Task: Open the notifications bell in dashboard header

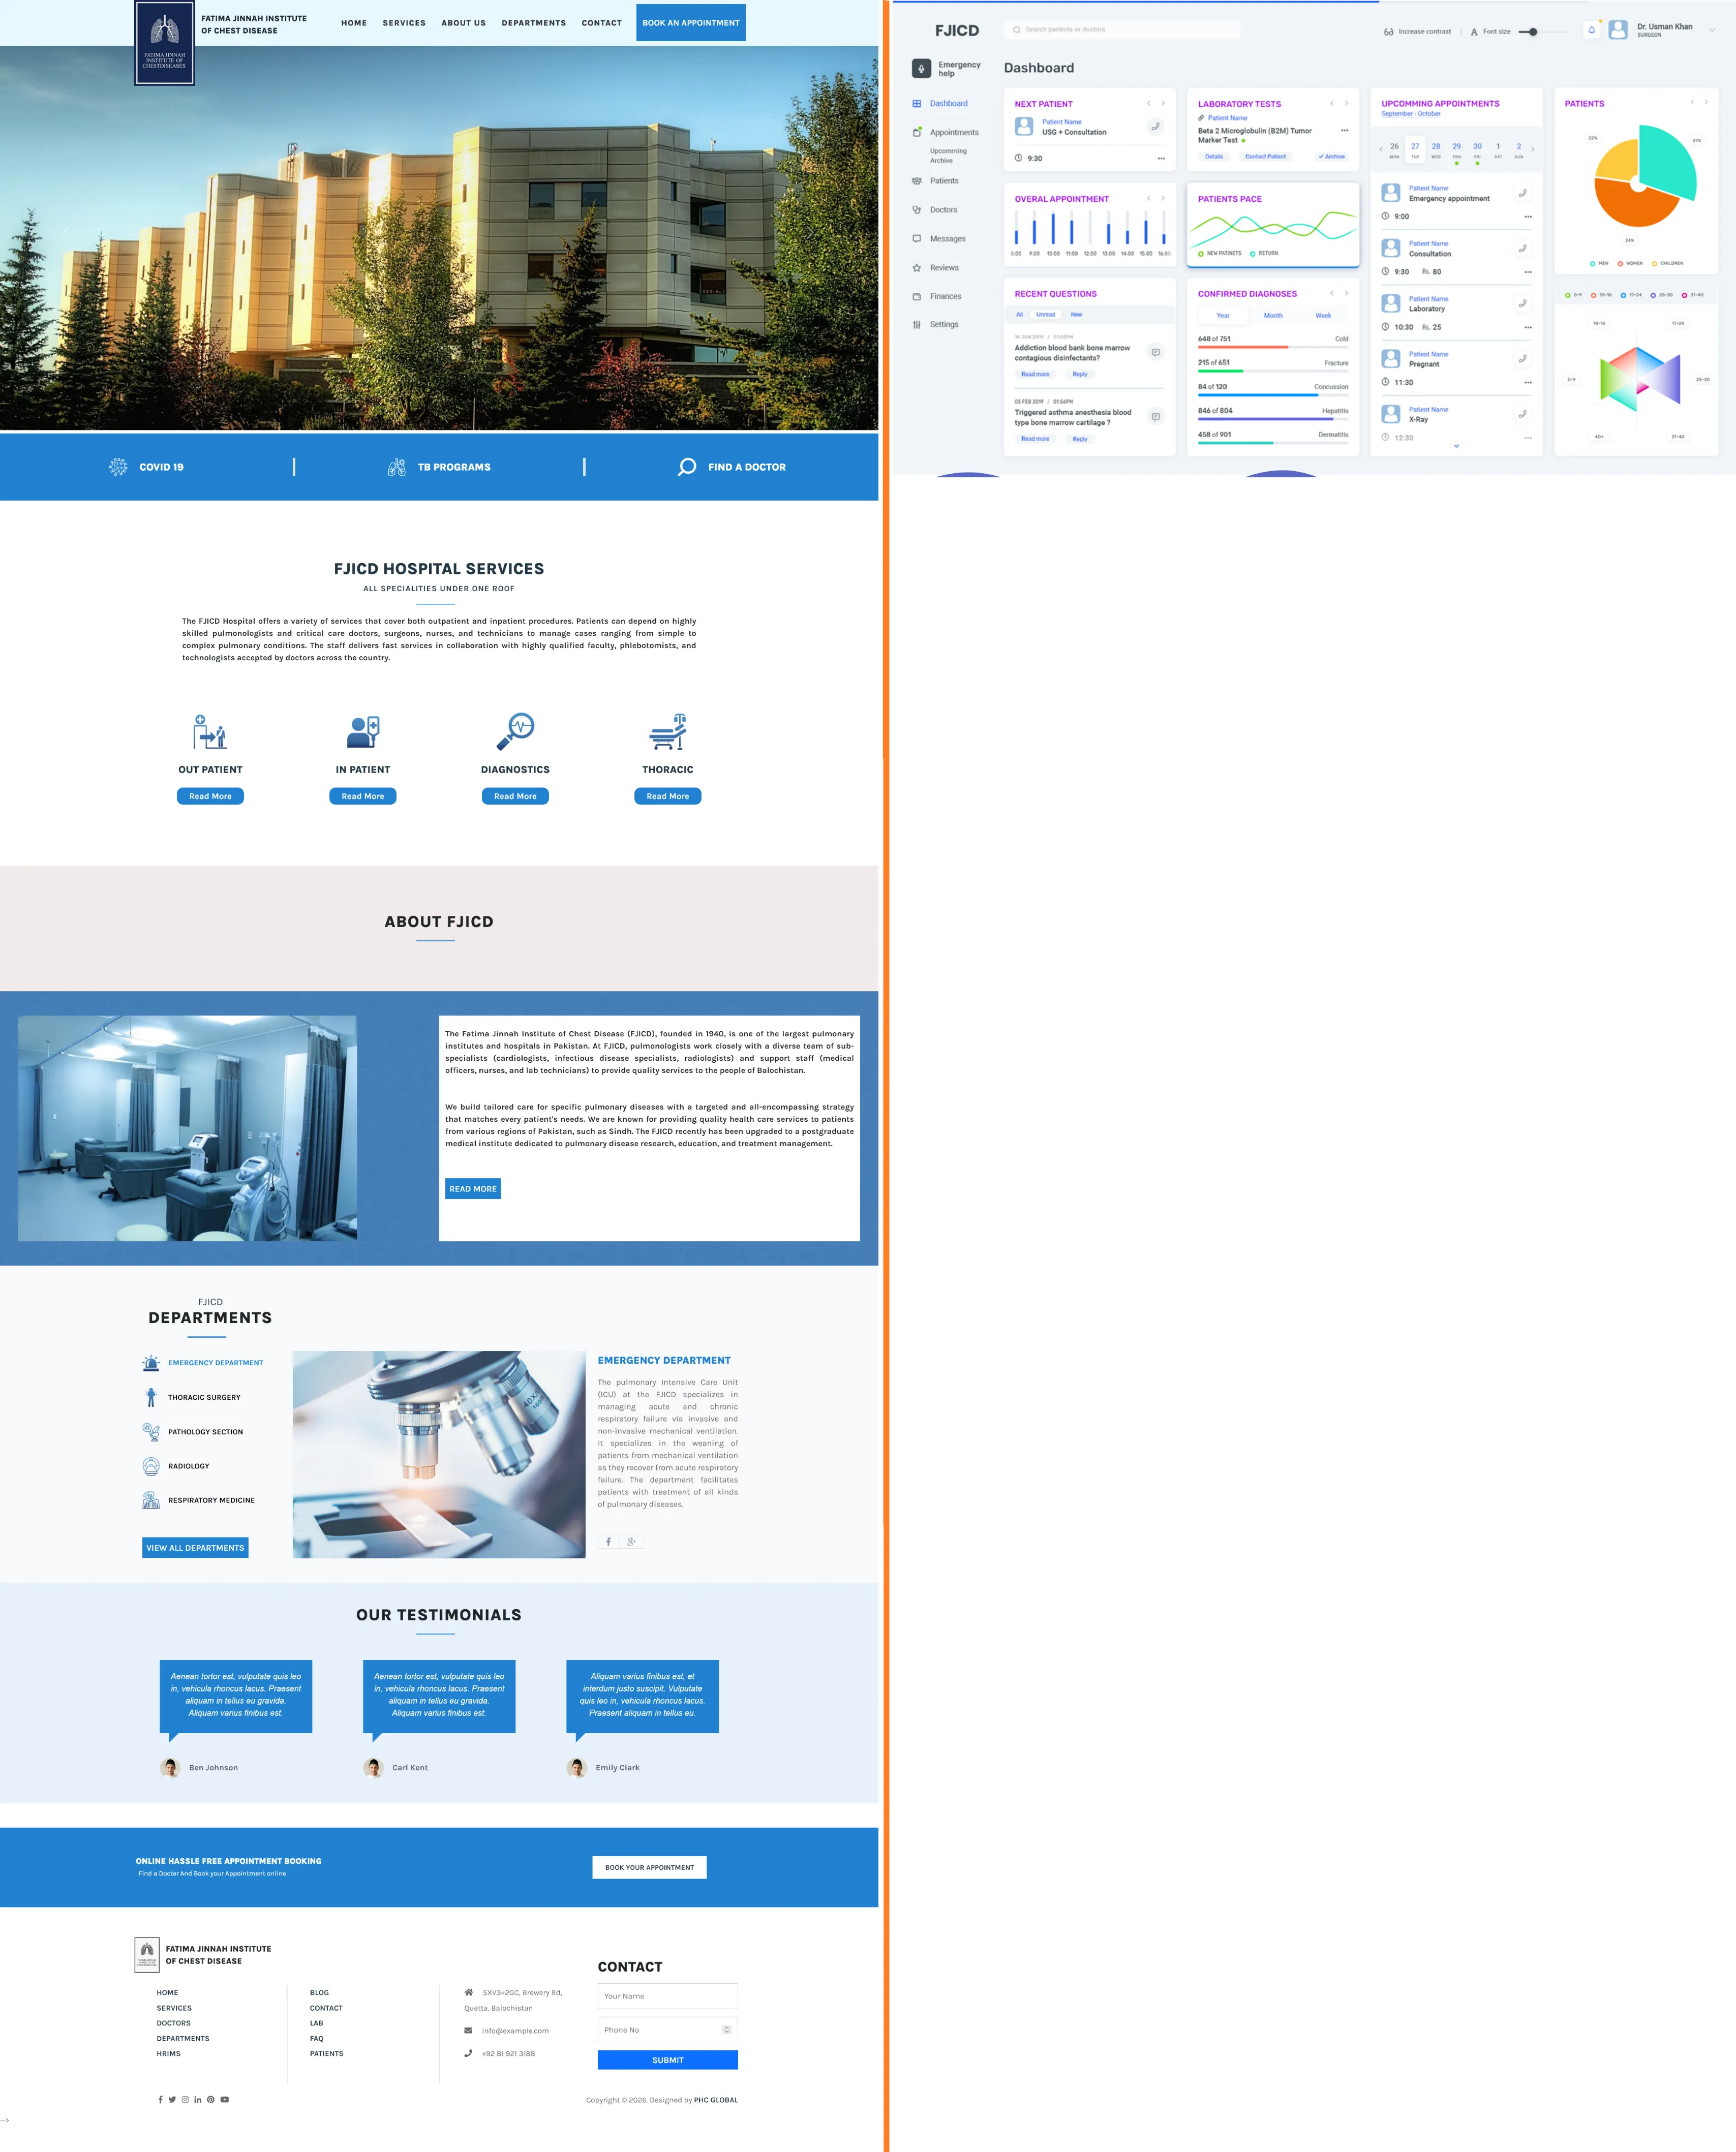Action: point(1591,30)
